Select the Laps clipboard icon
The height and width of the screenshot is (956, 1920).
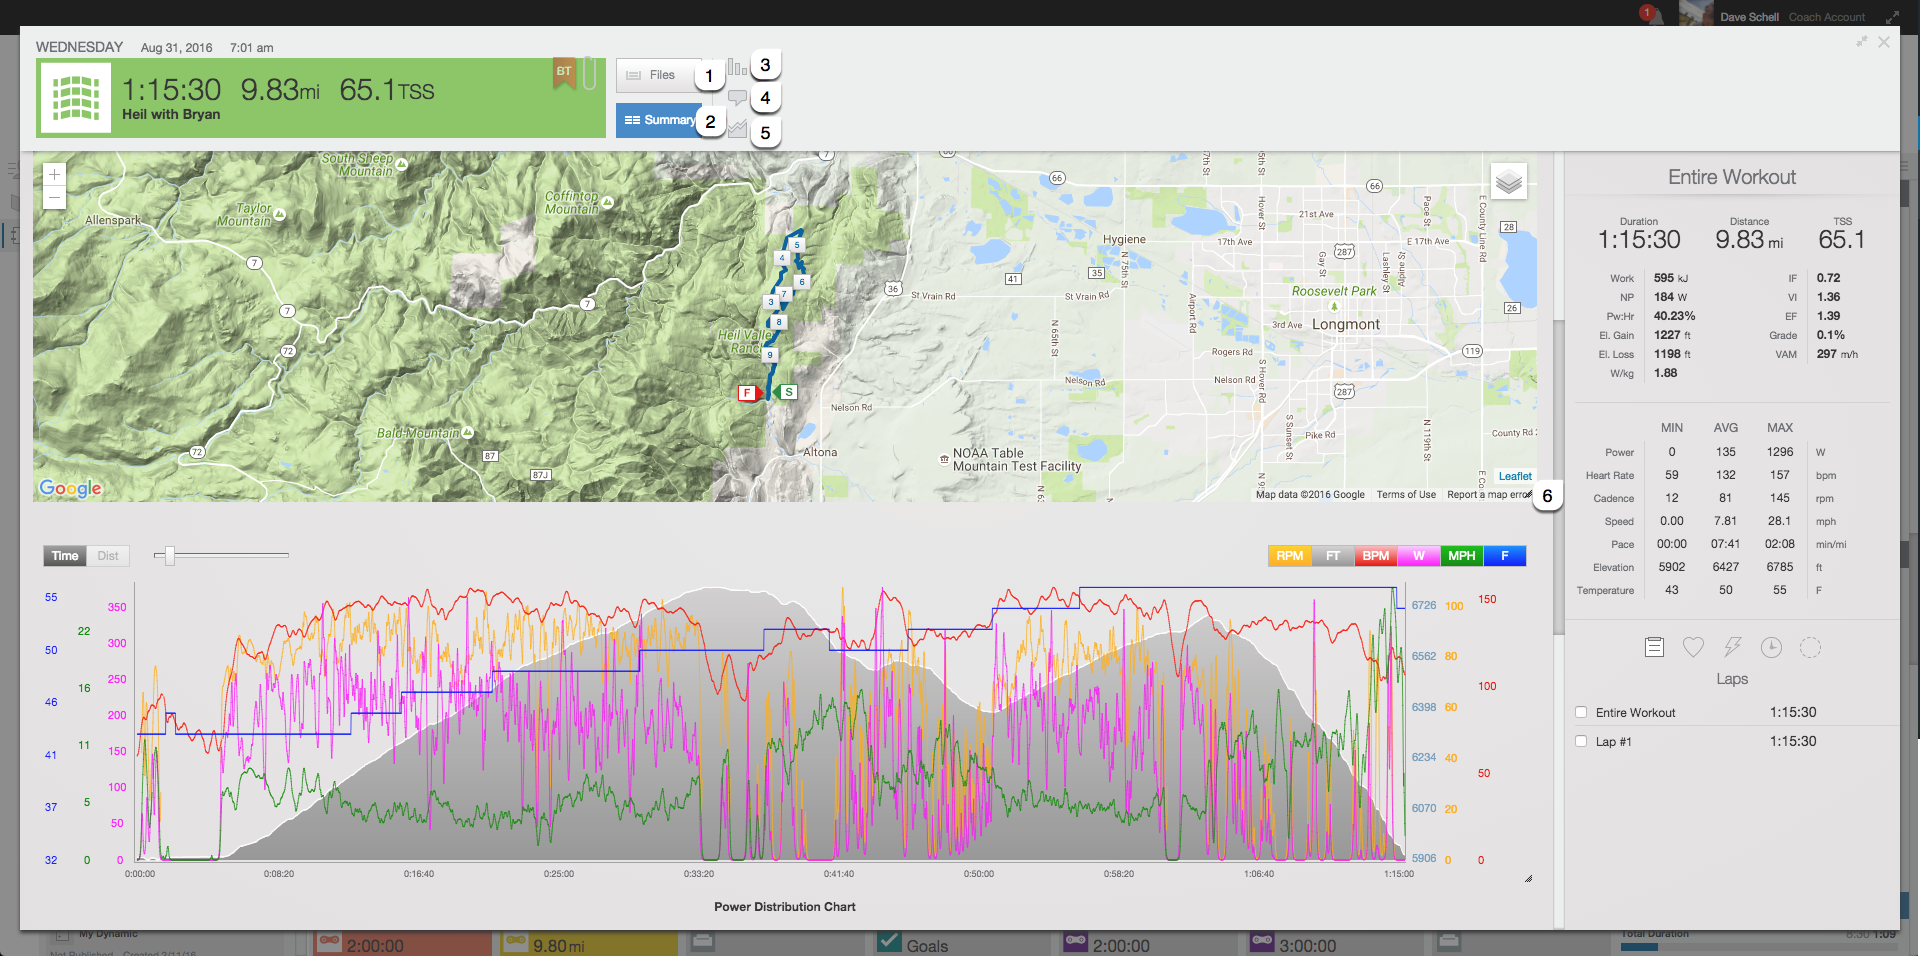(1654, 647)
